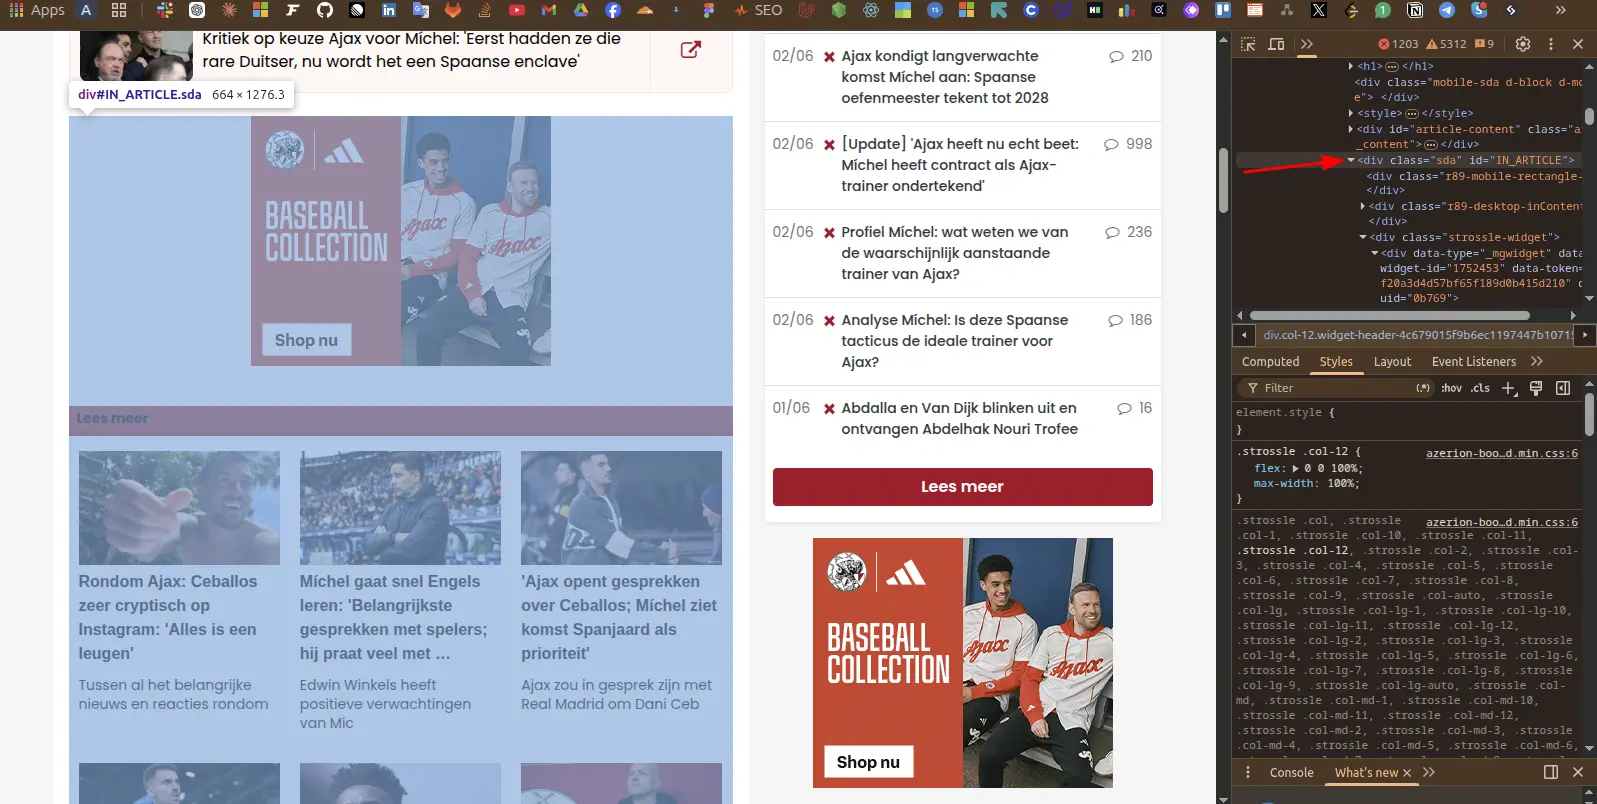This screenshot has width=1597, height=804.
Task: Collapse the _mgwidget div node
Action: pos(1375,253)
